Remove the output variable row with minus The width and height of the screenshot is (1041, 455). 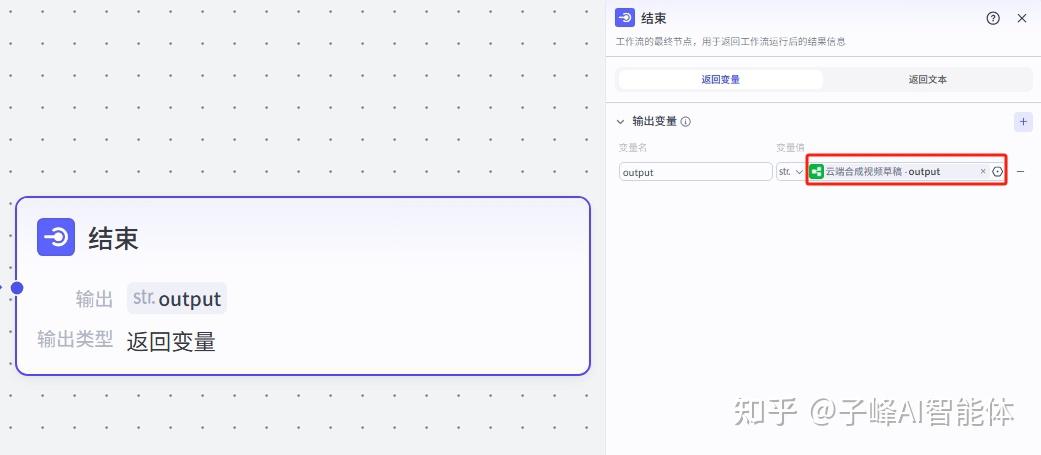click(1021, 172)
